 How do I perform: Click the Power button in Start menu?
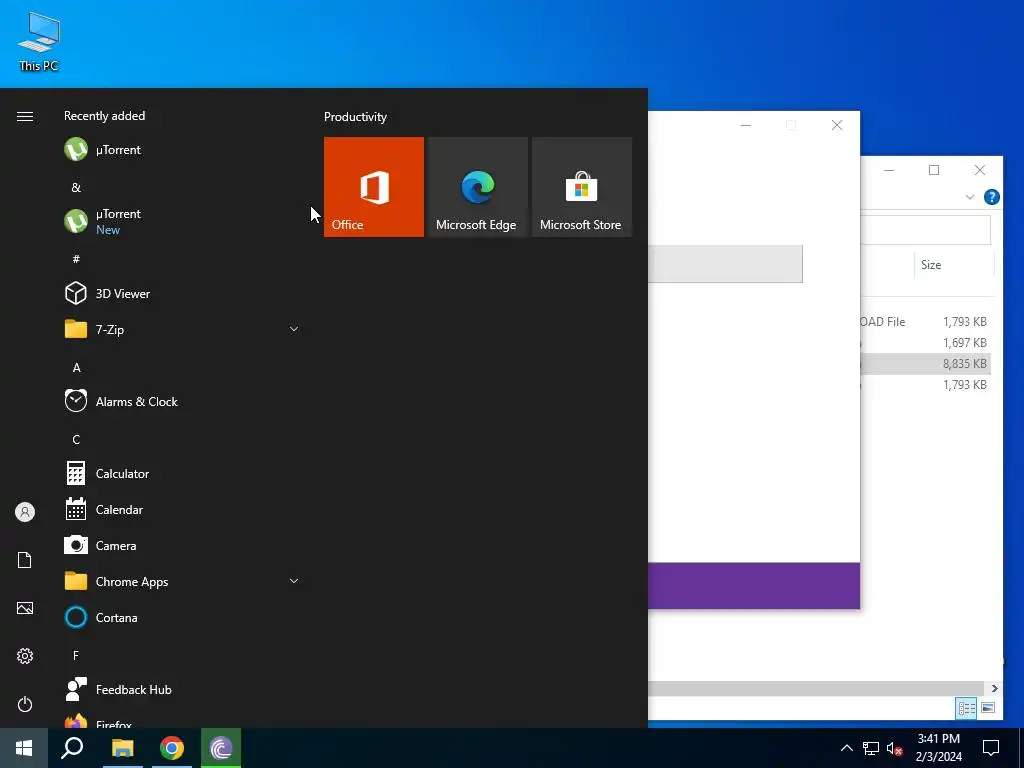pyautogui.click(x=25, y=704)
